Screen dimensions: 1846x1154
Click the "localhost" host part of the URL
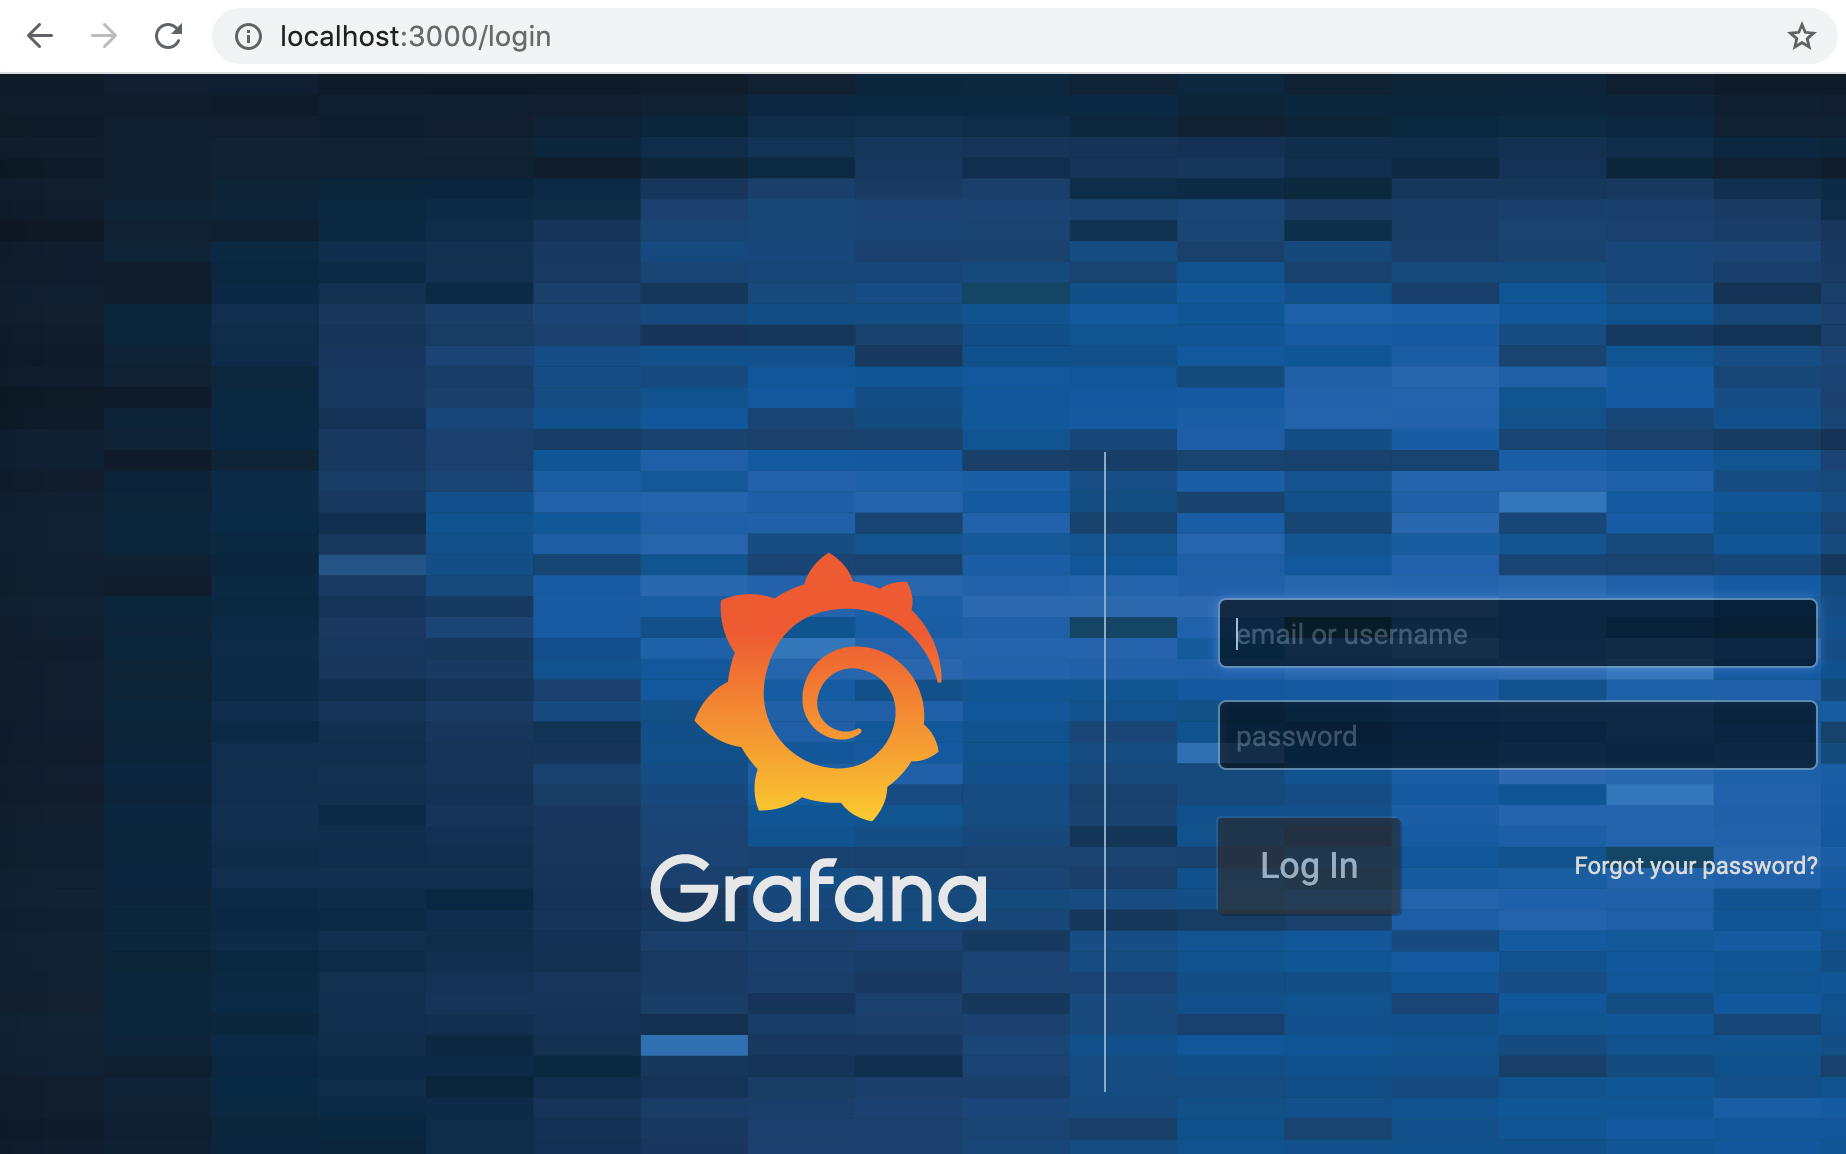point(339,37)
